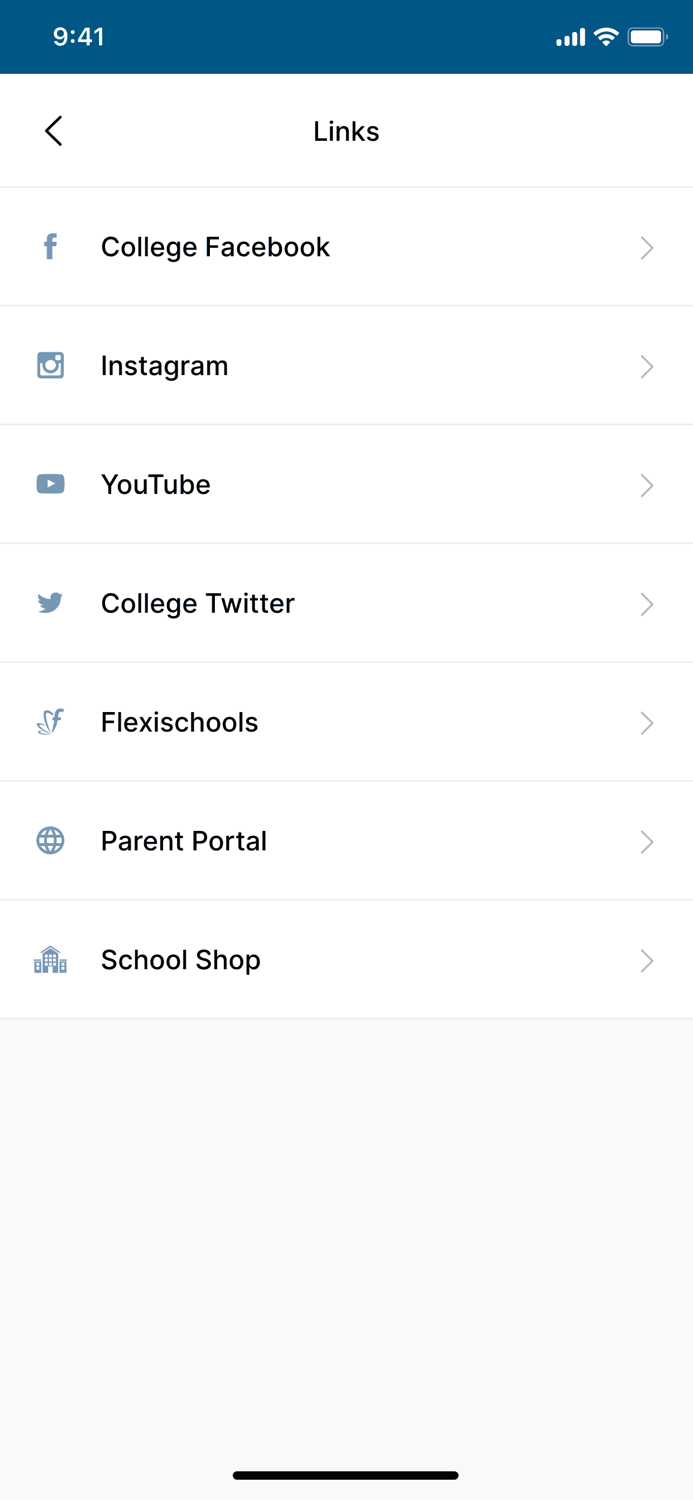Select the Twitter bird icon
Screen dimensions: 693x1500
click(50, 603)
